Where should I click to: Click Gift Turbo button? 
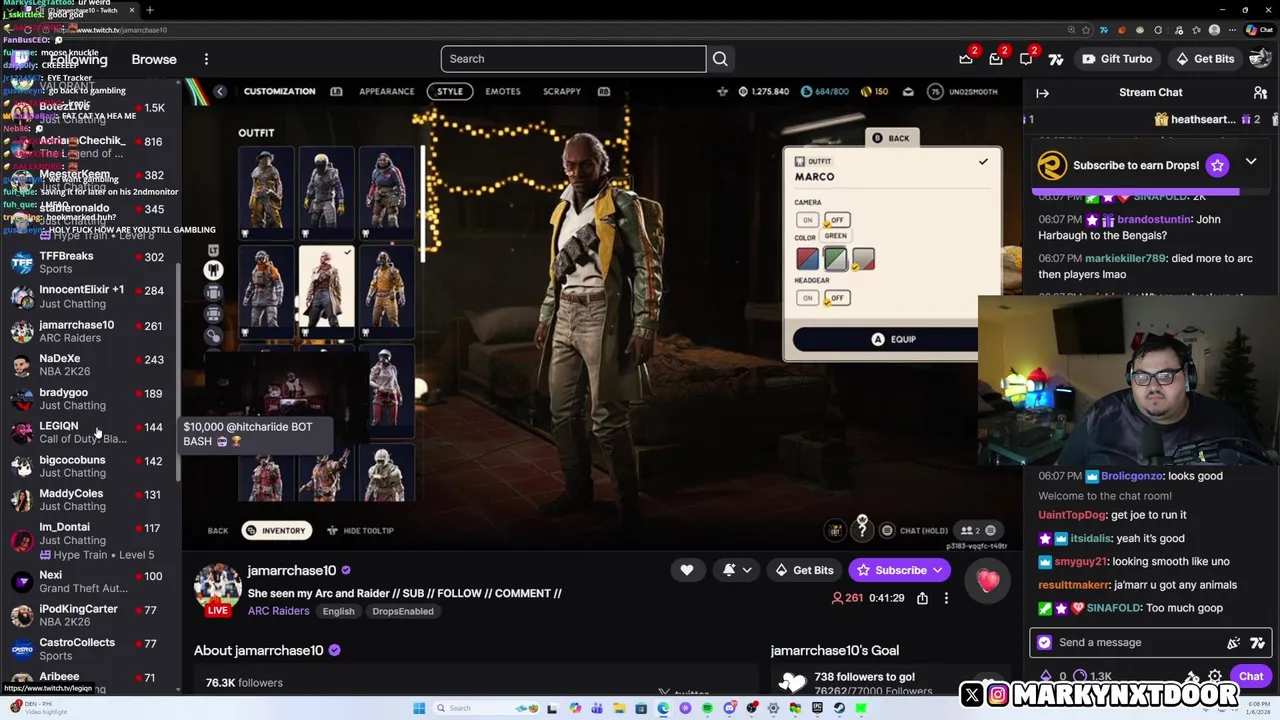click(x=1117, y=59)
